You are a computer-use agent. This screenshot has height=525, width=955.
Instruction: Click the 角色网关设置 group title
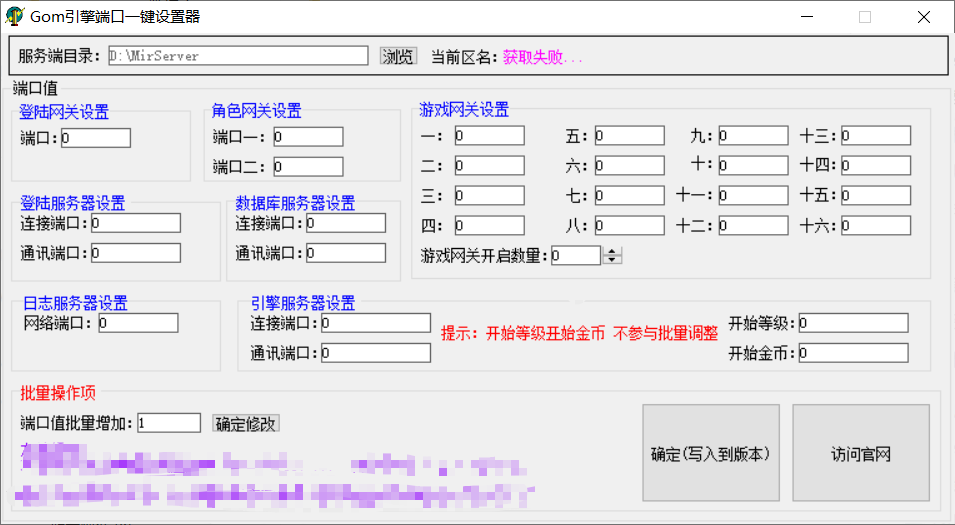pyautogui.click(x=256, y=111)
